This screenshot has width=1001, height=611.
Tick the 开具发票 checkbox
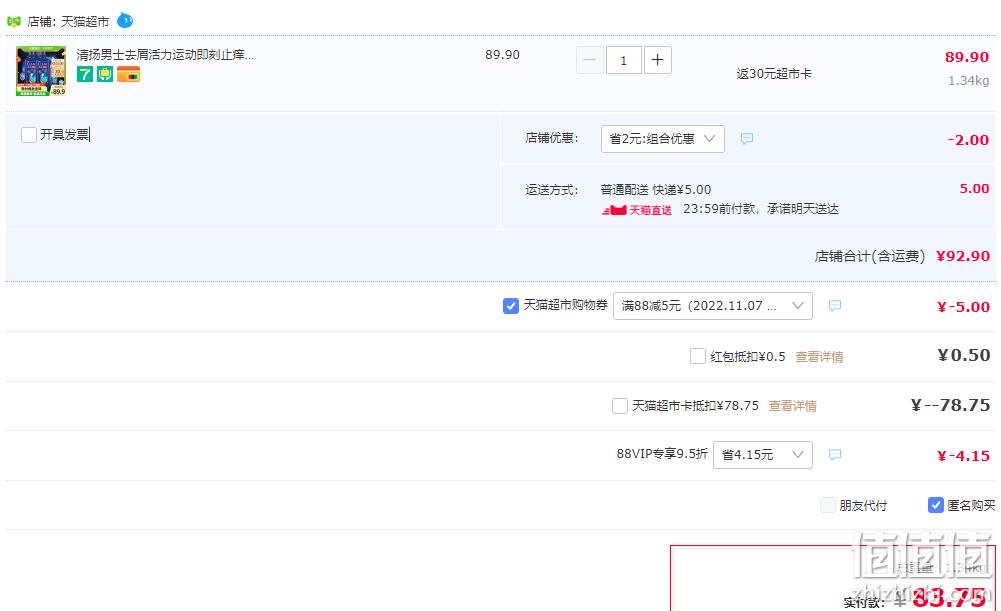29,135
